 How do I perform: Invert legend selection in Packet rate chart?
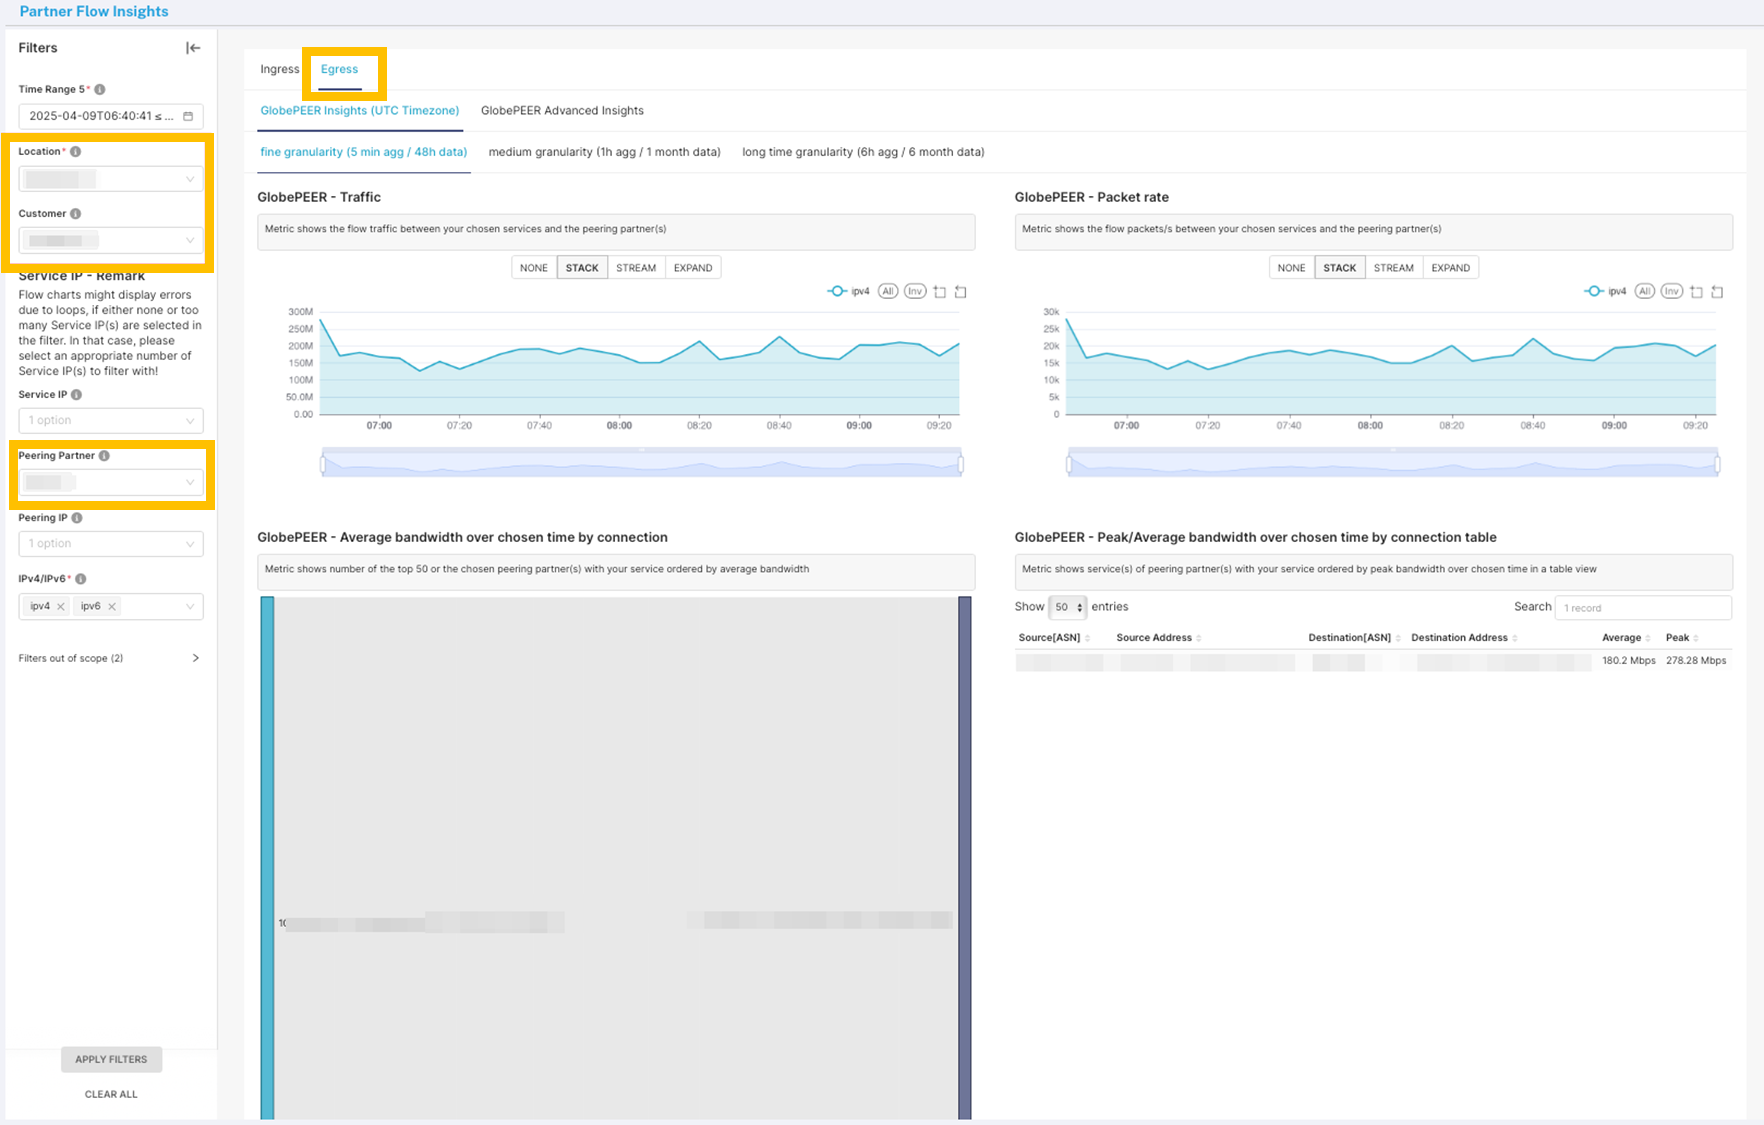tap(1672, 291)
